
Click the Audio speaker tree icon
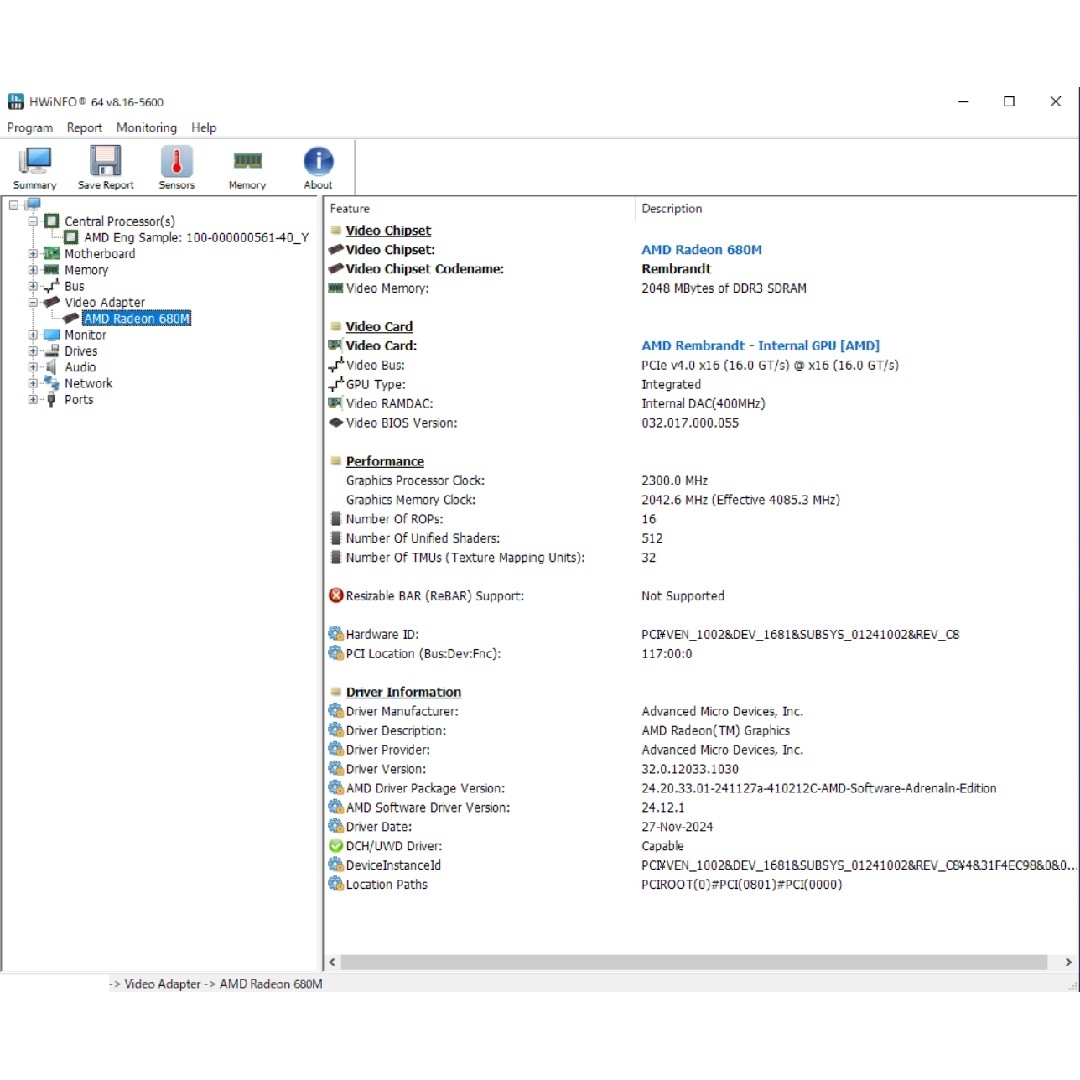coord(51,367)
